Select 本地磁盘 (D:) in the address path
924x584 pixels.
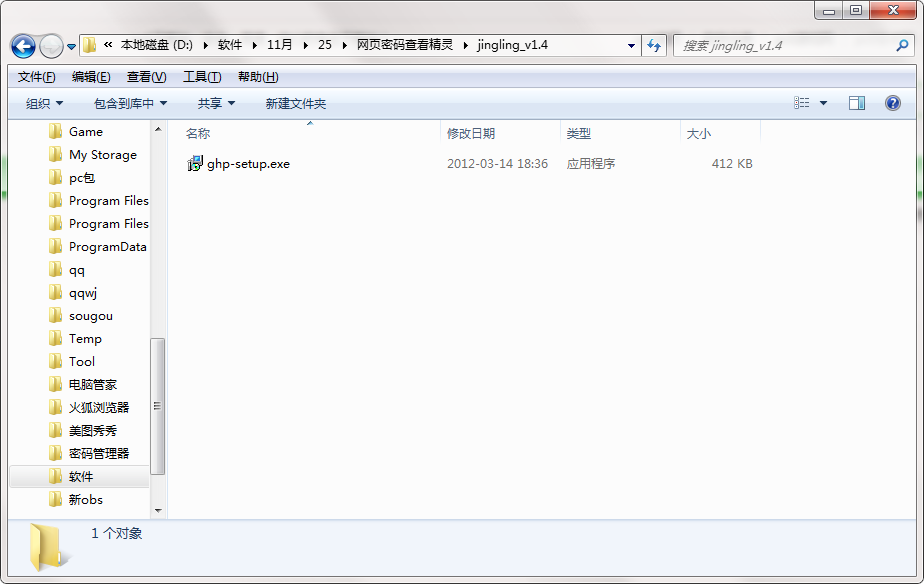pos(157,45)
